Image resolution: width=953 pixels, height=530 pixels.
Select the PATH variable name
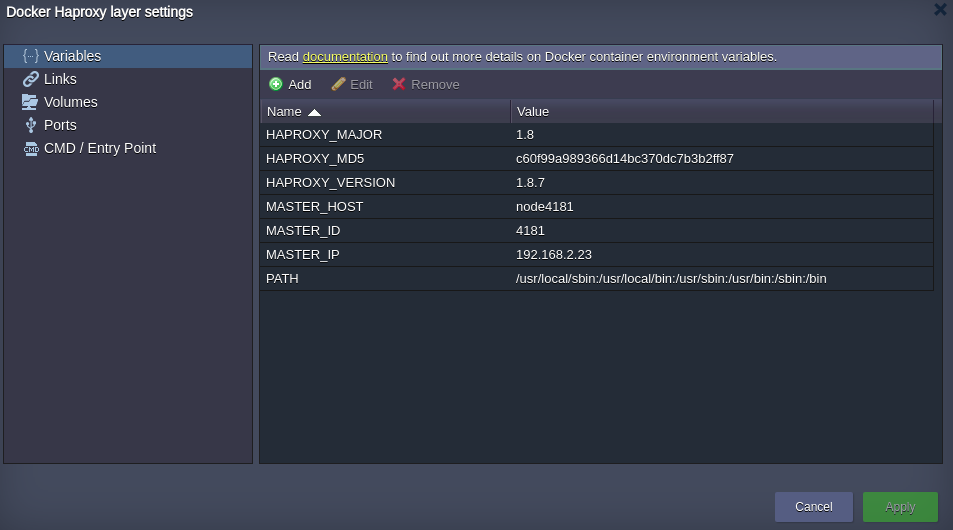(282, 278)
